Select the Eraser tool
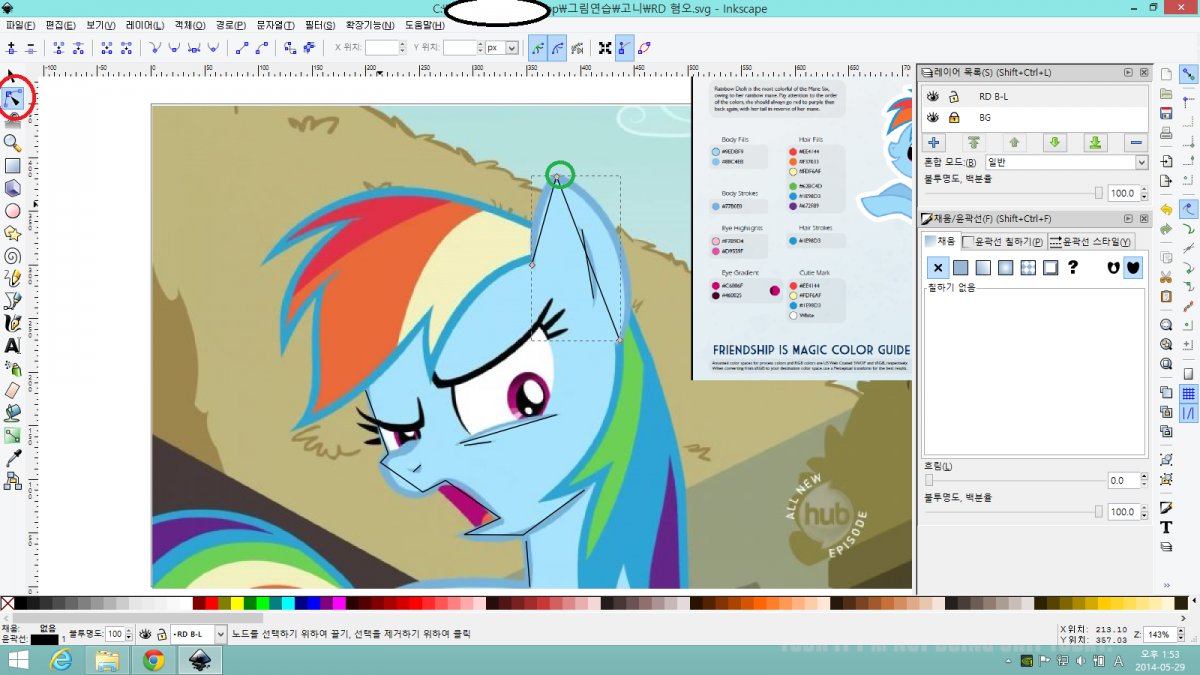This screenshot has height=675, width=1200. pos(13,390)
